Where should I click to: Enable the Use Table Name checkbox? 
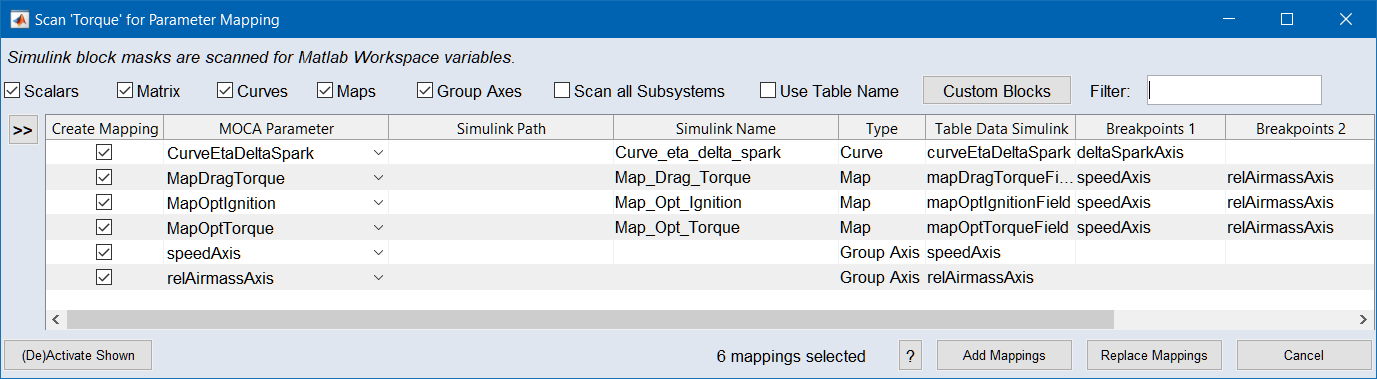coord(768,90)
